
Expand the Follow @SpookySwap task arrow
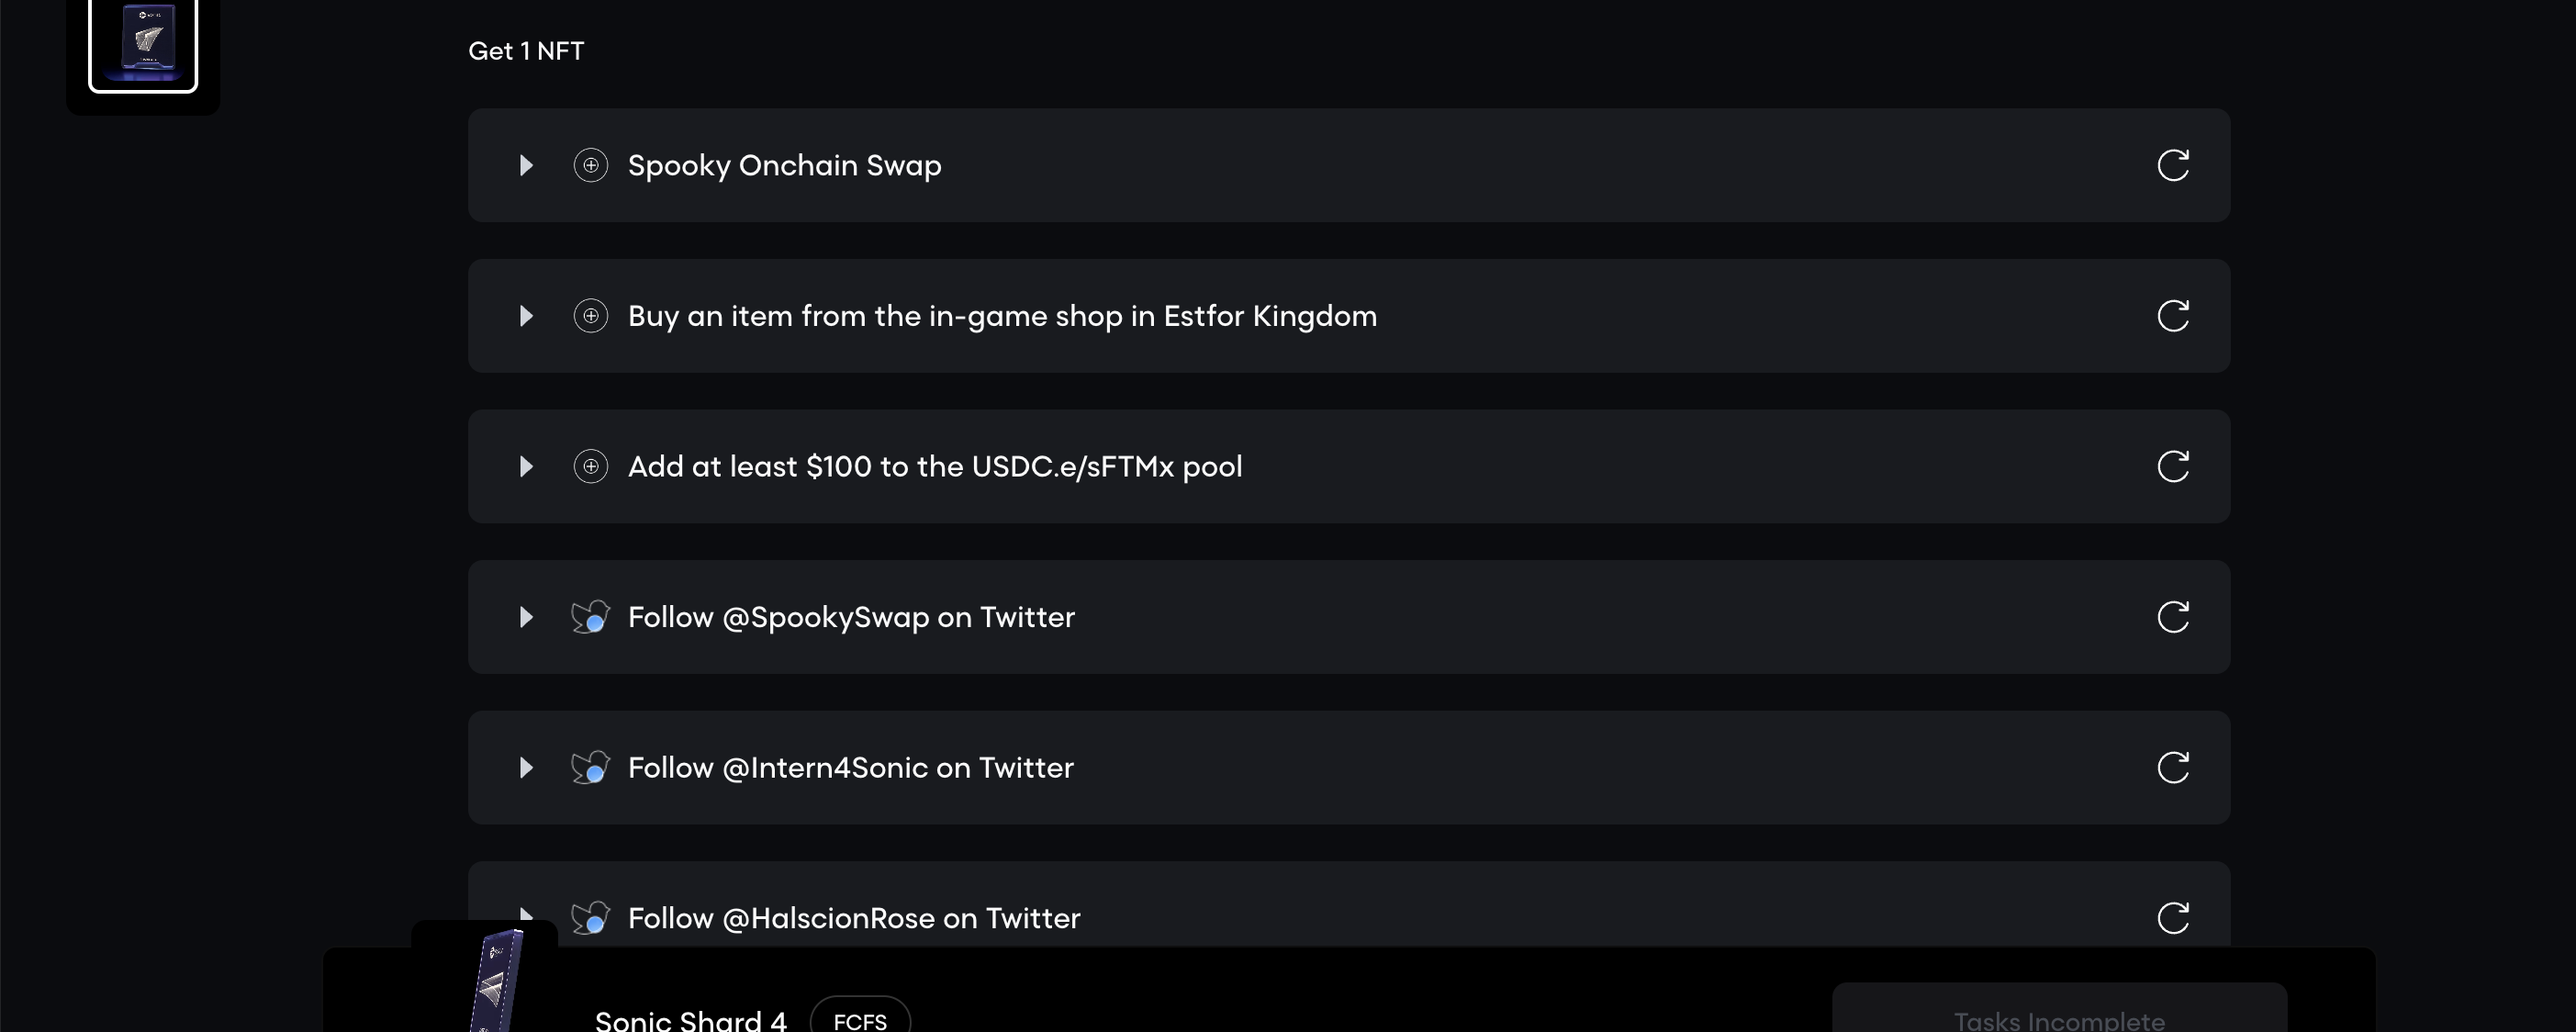coord(526,617)
